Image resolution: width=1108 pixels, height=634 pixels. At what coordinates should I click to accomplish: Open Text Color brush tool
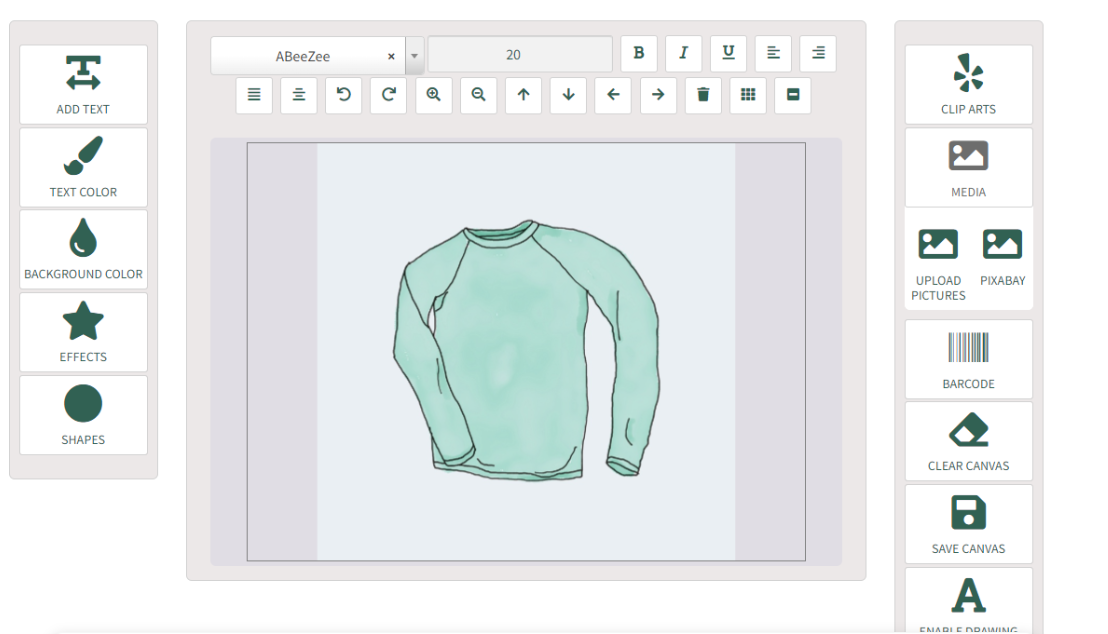click(x=83, y=168)
